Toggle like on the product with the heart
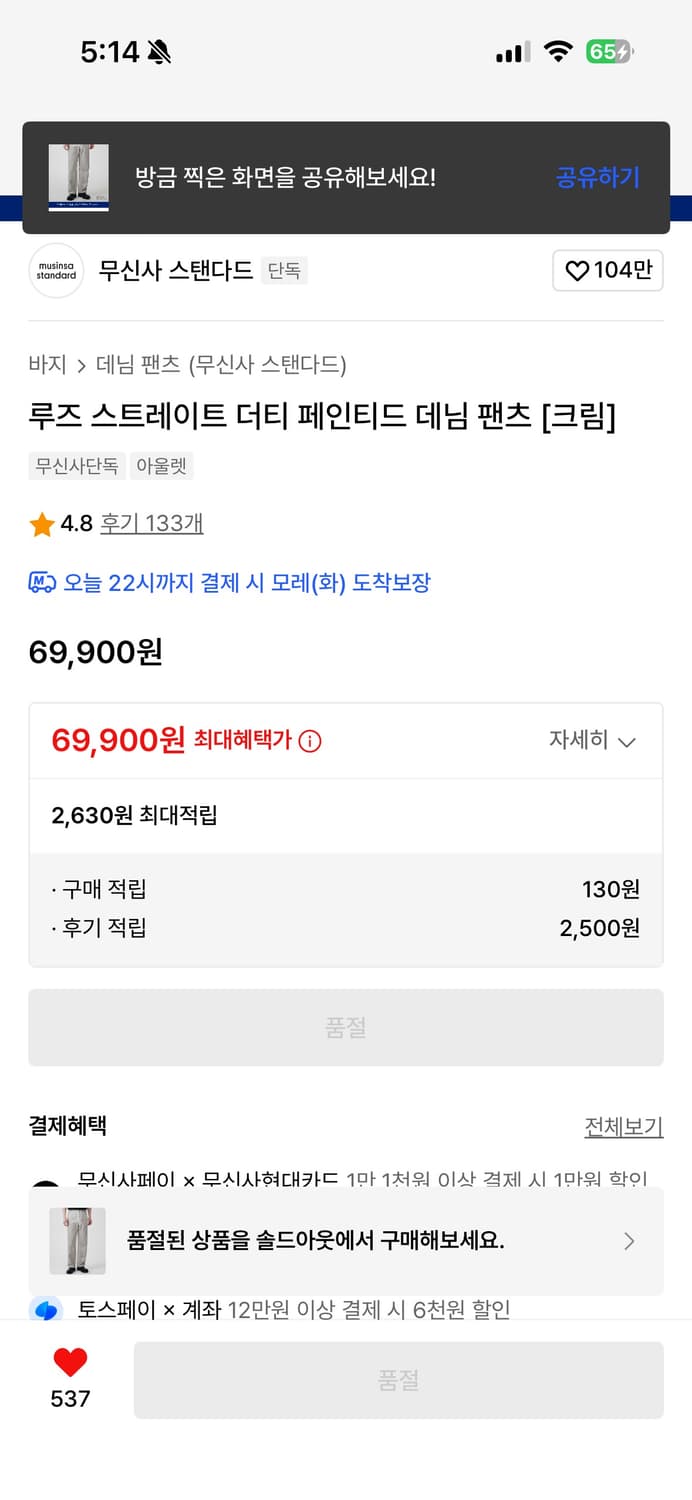The image size is (692, 1500). click(68, 1362)
